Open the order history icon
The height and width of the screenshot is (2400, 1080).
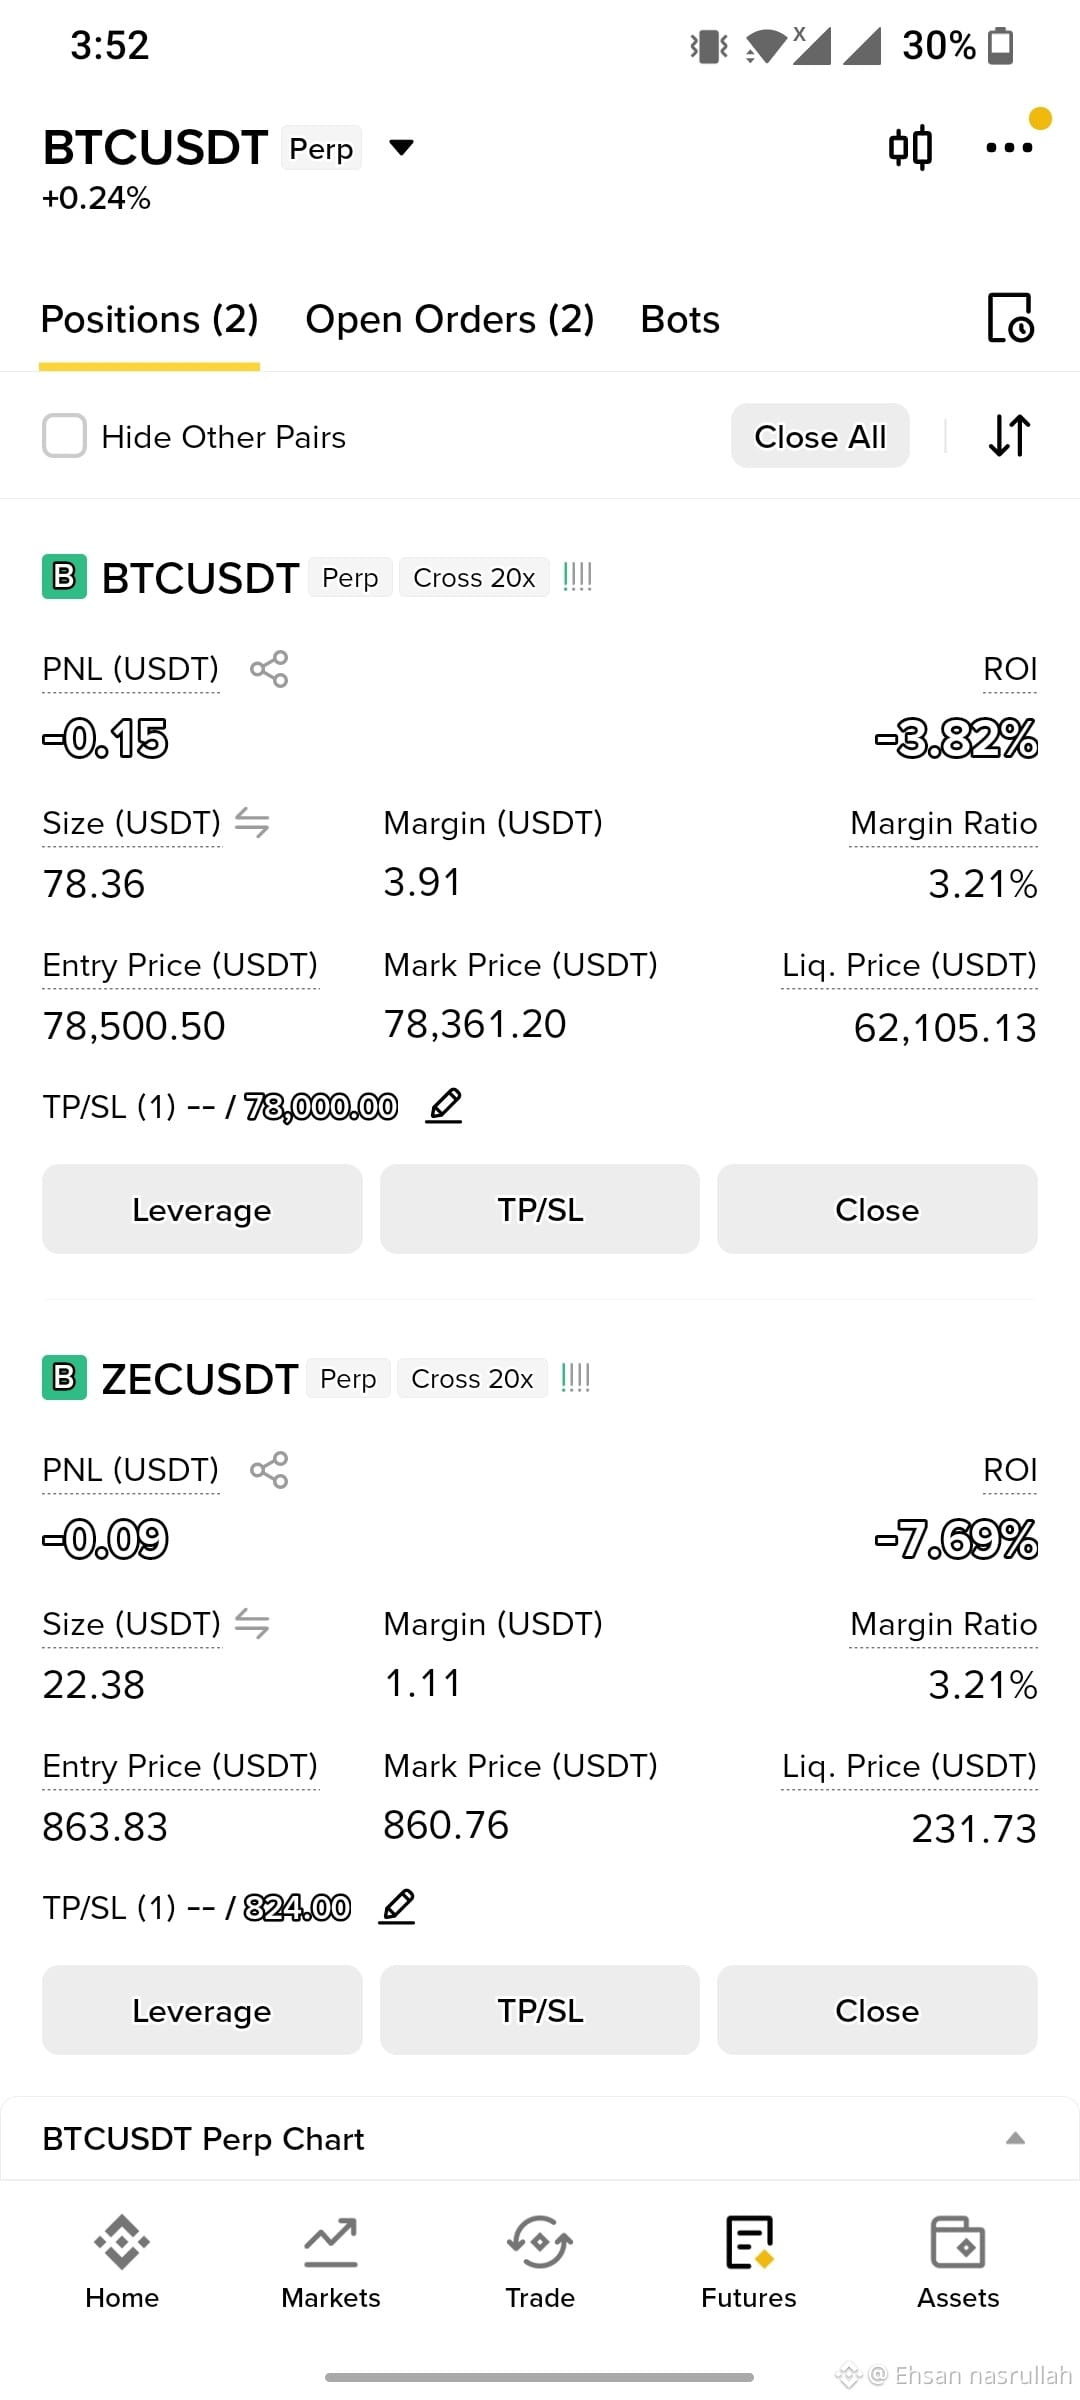tap(1010, 319)
